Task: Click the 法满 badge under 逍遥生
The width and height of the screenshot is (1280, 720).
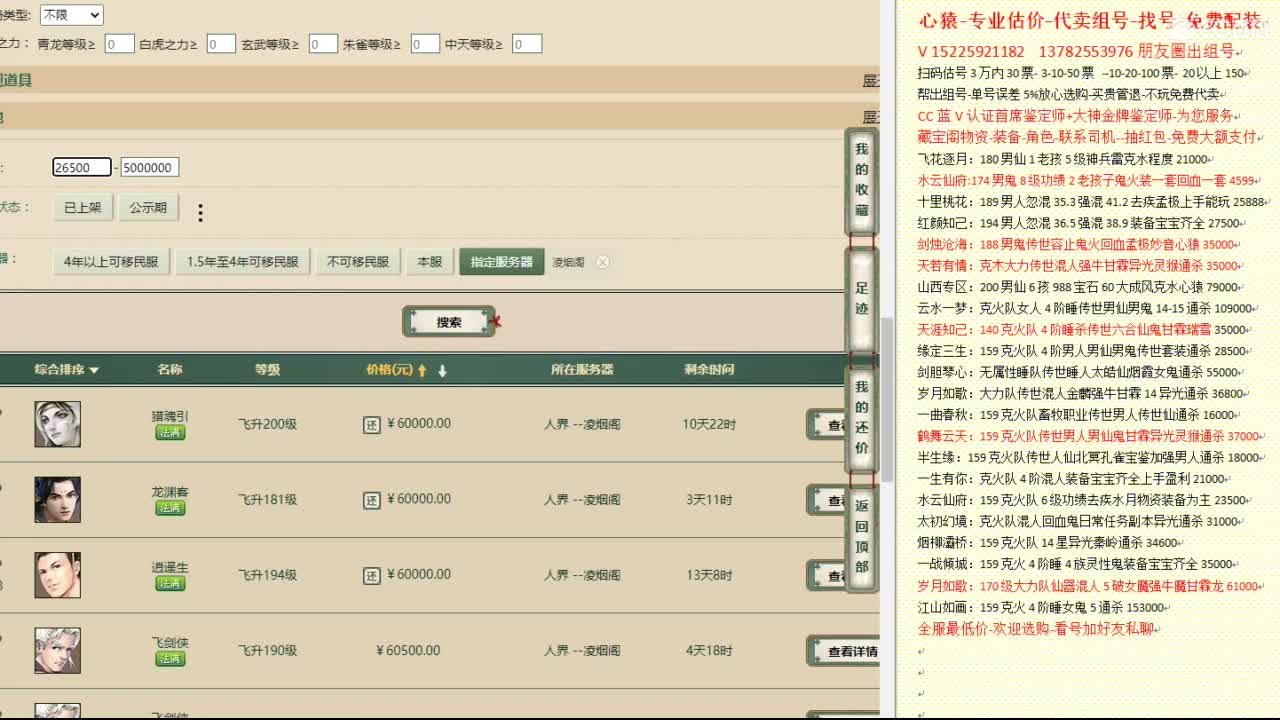Action: 170,584
